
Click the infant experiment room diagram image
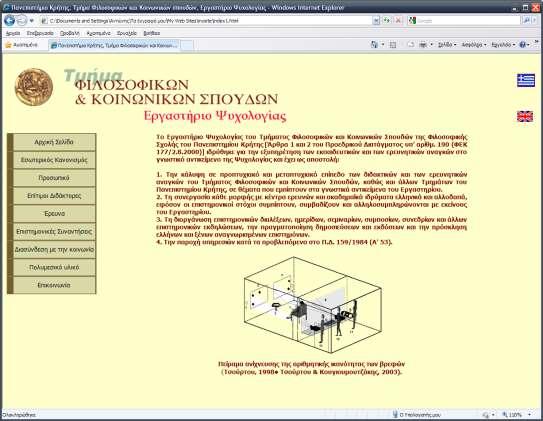tap(313, 305)
